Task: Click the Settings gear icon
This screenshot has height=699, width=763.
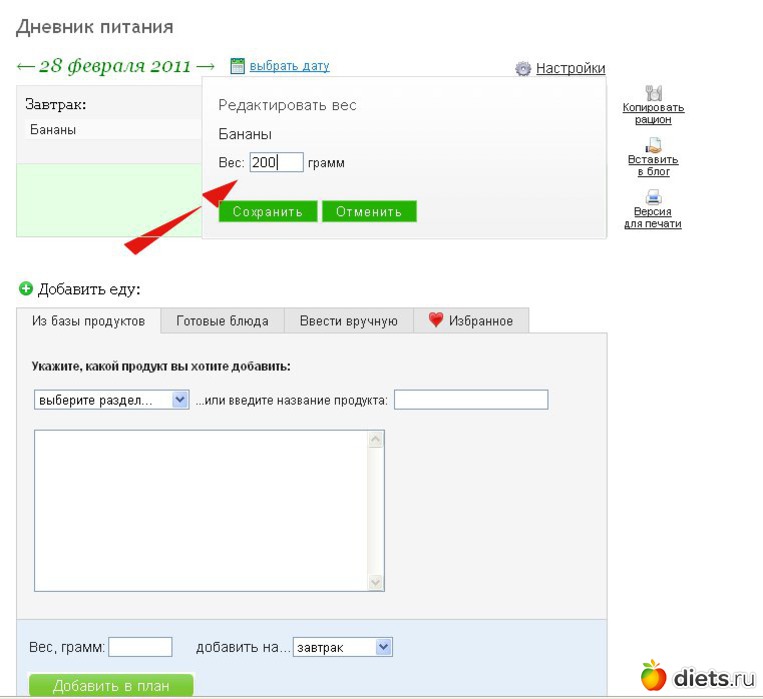Action: (x=523, y=69)
